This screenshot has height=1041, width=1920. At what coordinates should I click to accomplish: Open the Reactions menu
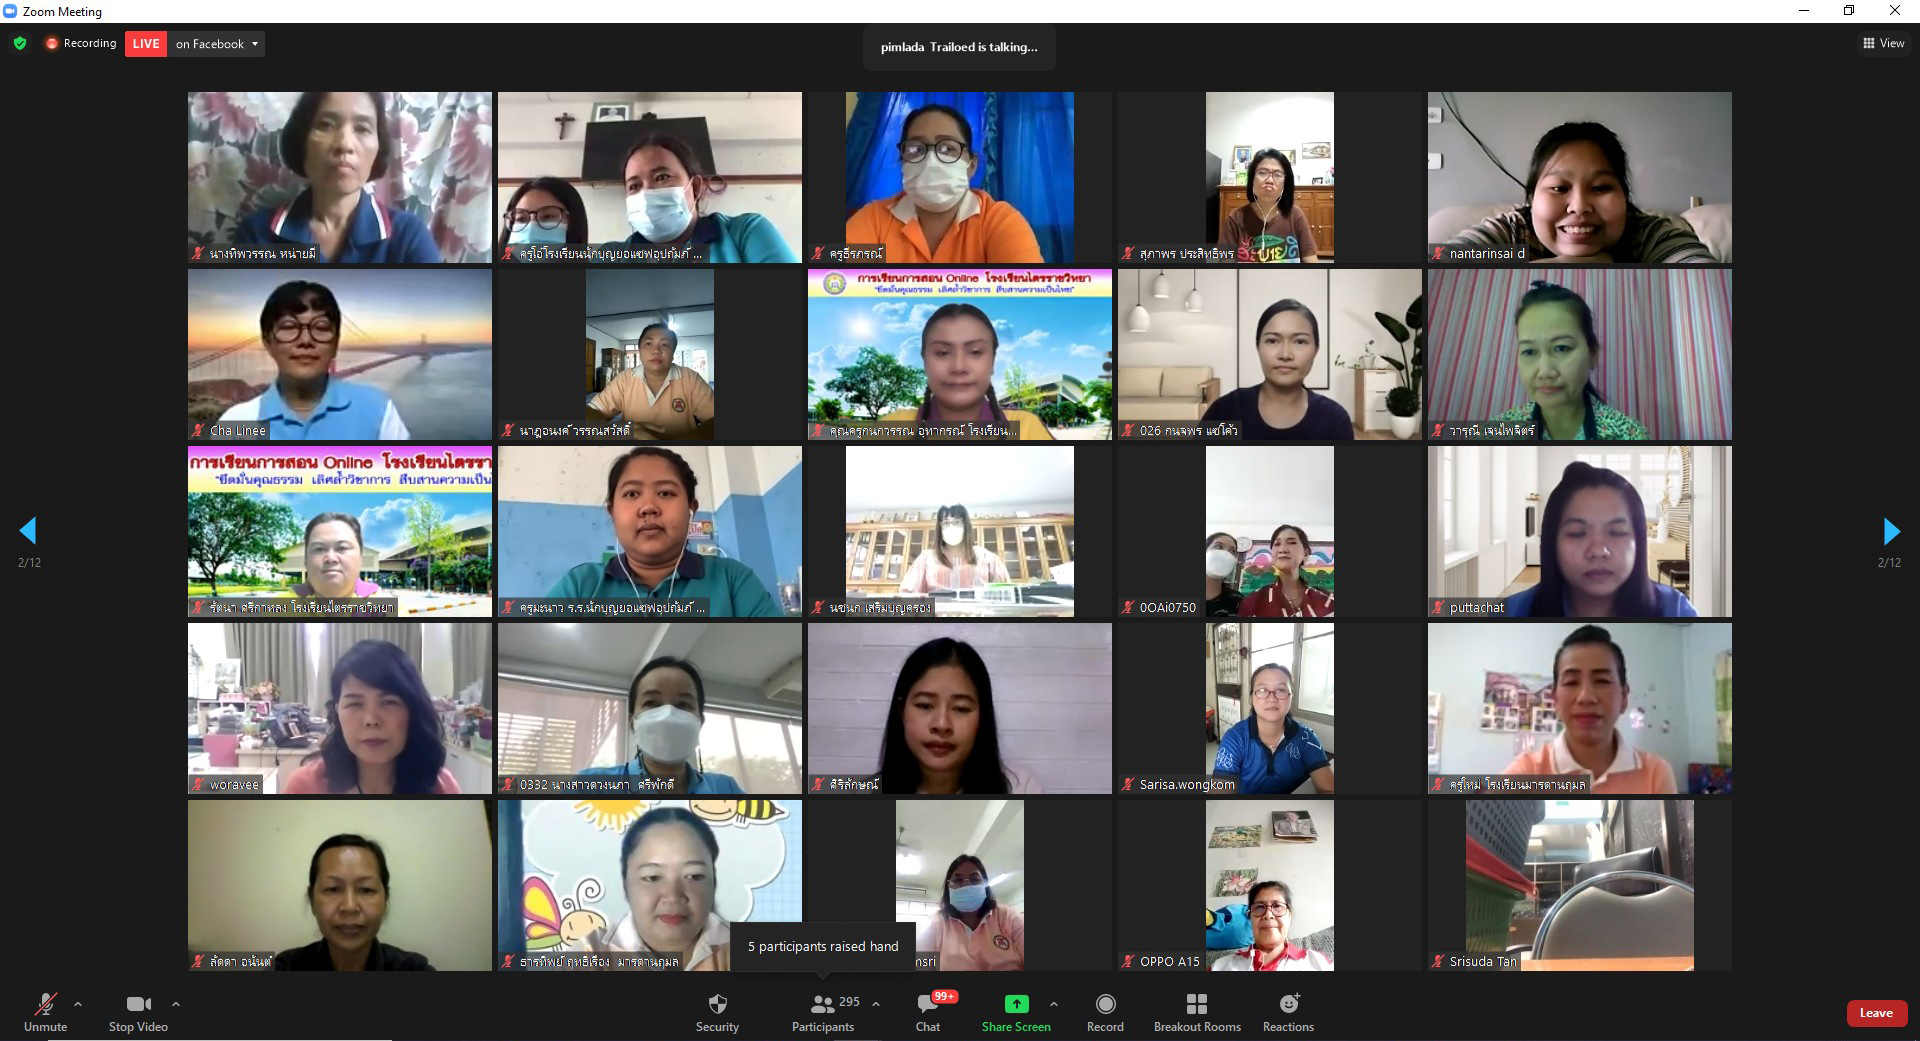pyautogui.click(x=1288, y=1012)
